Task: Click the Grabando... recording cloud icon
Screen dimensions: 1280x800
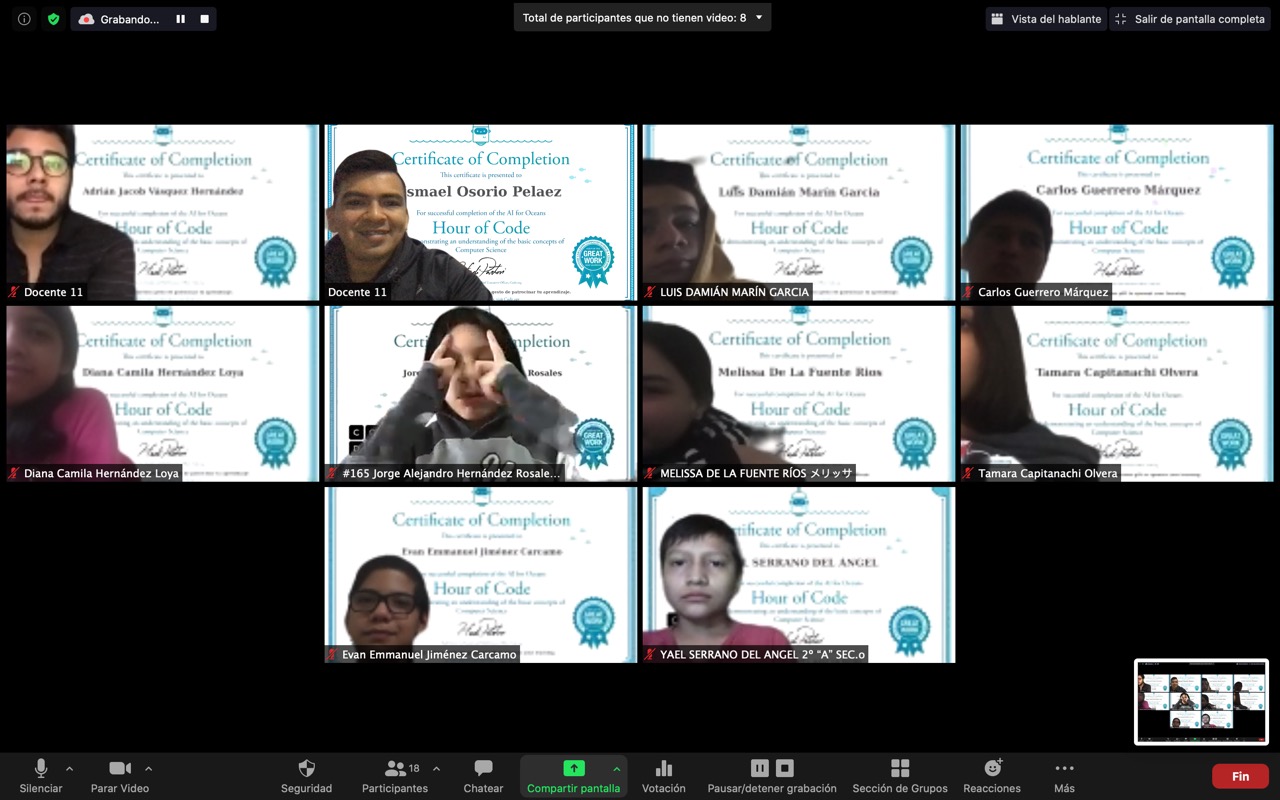Action: click(x=86, y=19)
